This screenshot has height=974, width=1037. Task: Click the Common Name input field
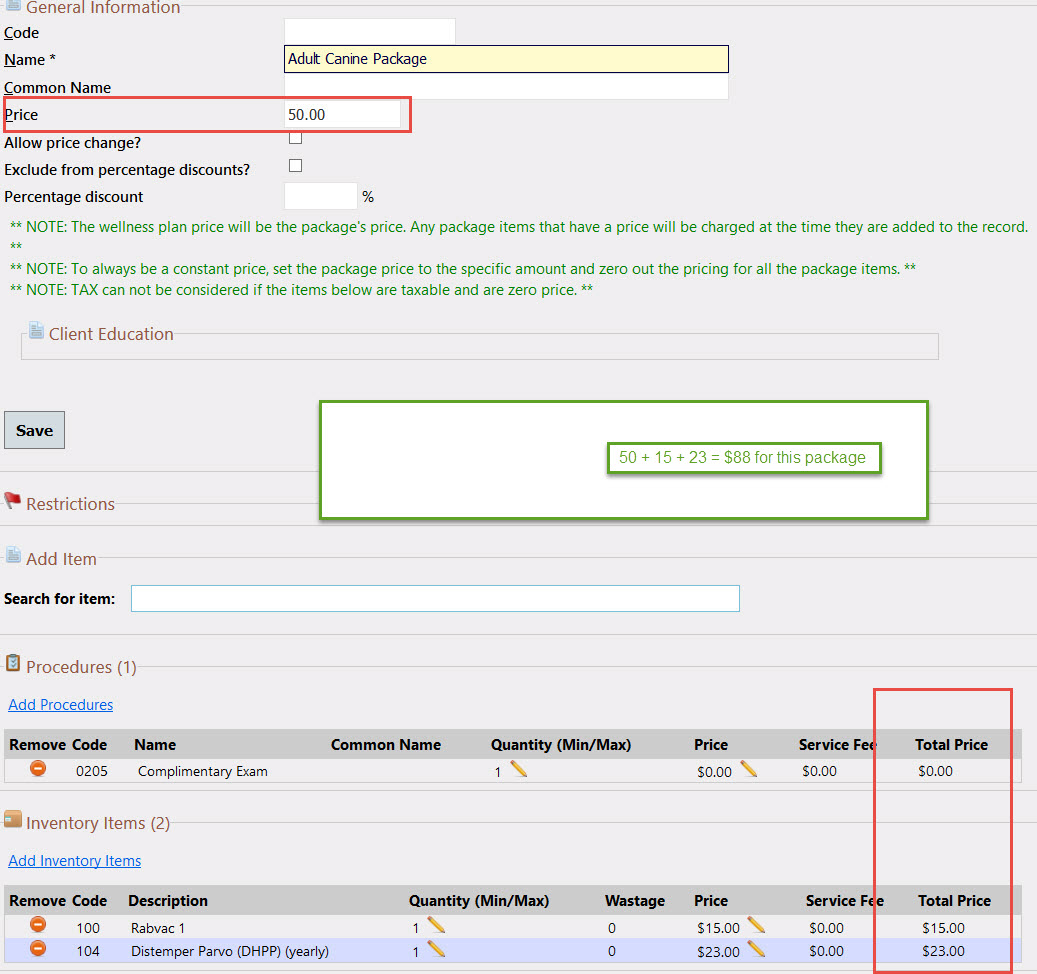(507, 87)
